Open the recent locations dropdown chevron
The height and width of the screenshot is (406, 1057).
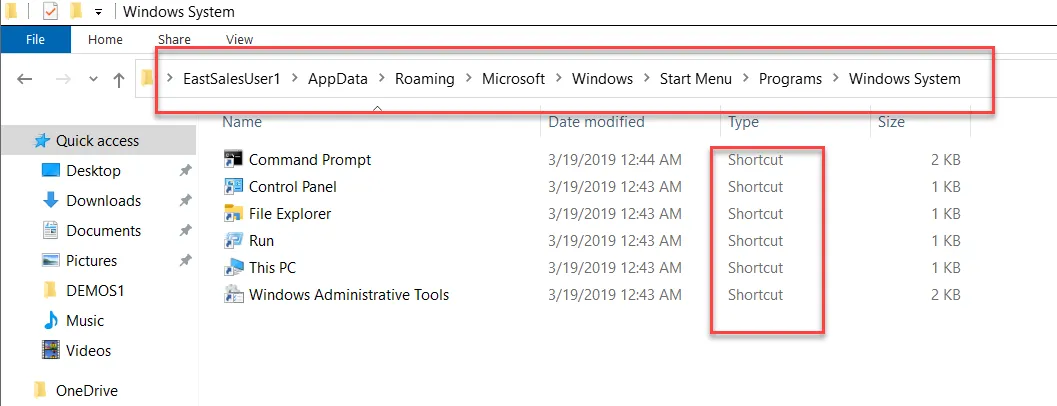click(x=93, y=79)
